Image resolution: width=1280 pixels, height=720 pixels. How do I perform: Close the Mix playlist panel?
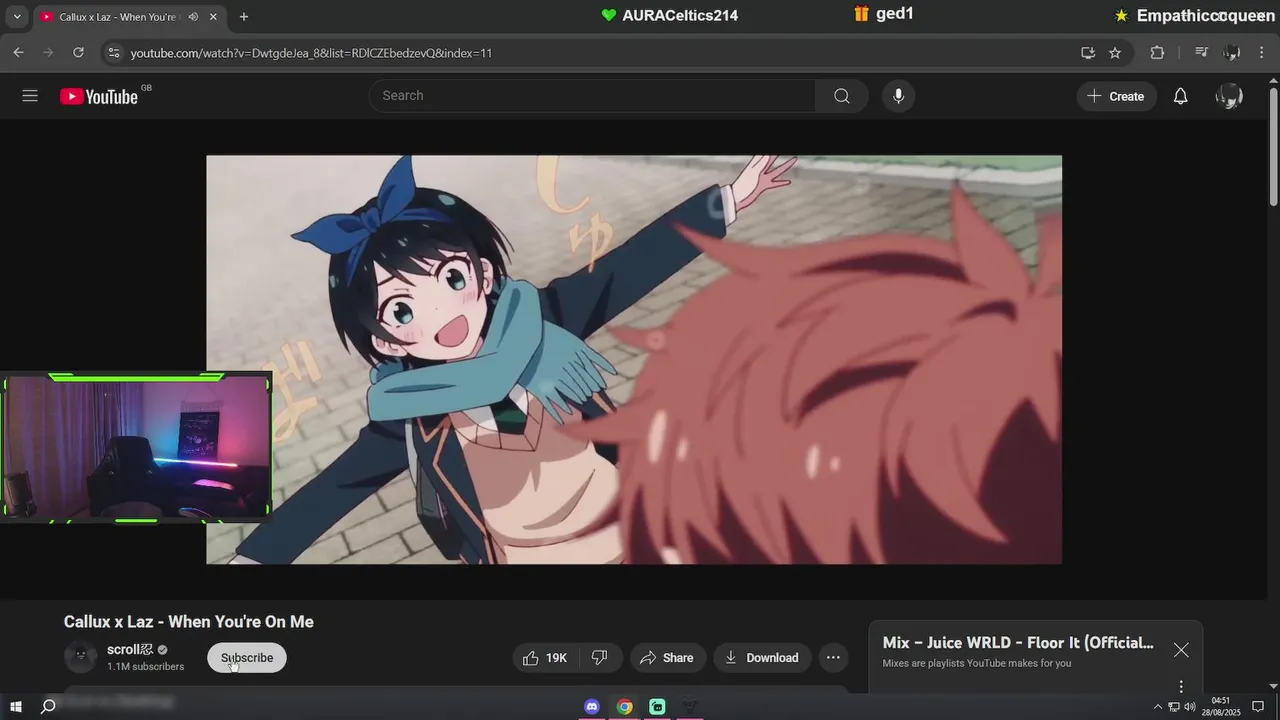point(1181,650)
